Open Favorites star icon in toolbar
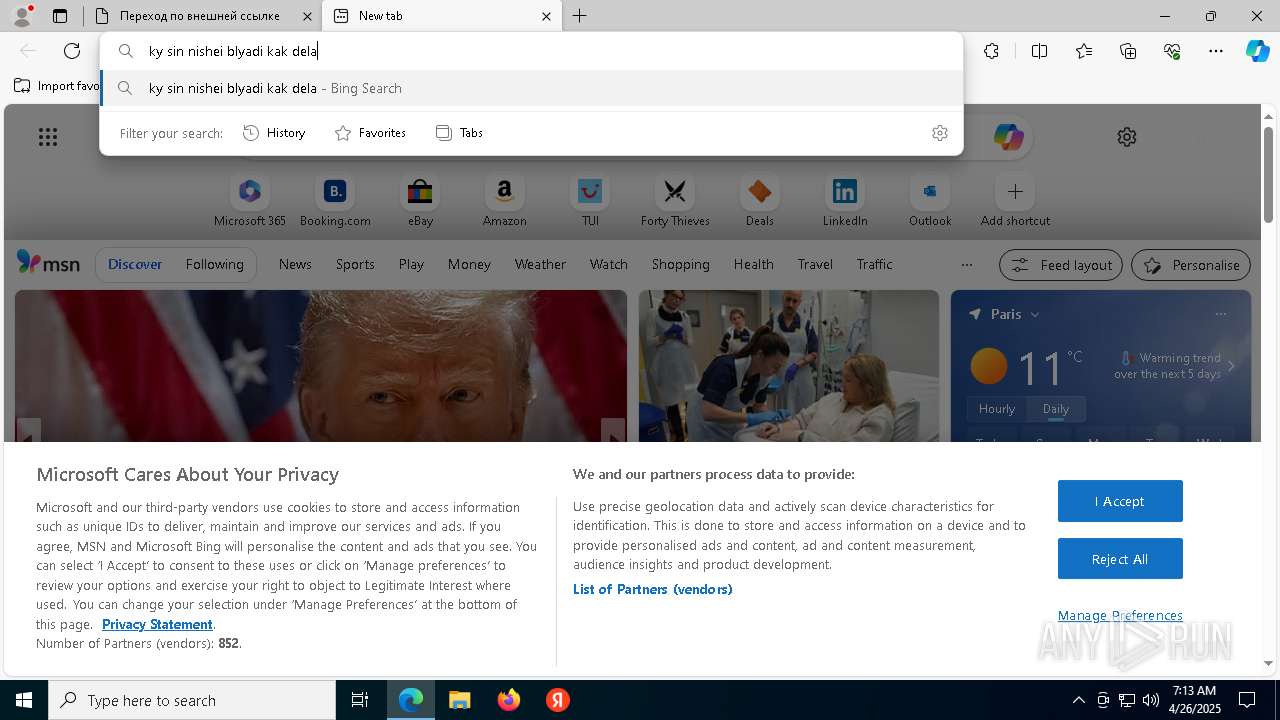This screenshot has height=720, width=1280. (x=1084, y=51)
